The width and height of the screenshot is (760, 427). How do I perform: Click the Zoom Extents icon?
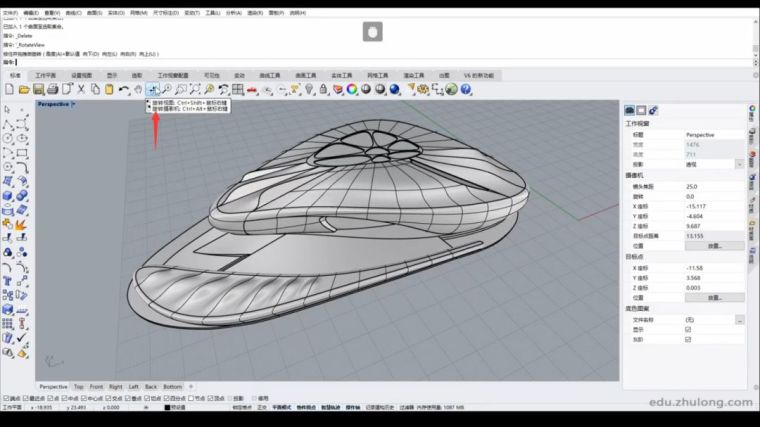click(x=195, y=89)
